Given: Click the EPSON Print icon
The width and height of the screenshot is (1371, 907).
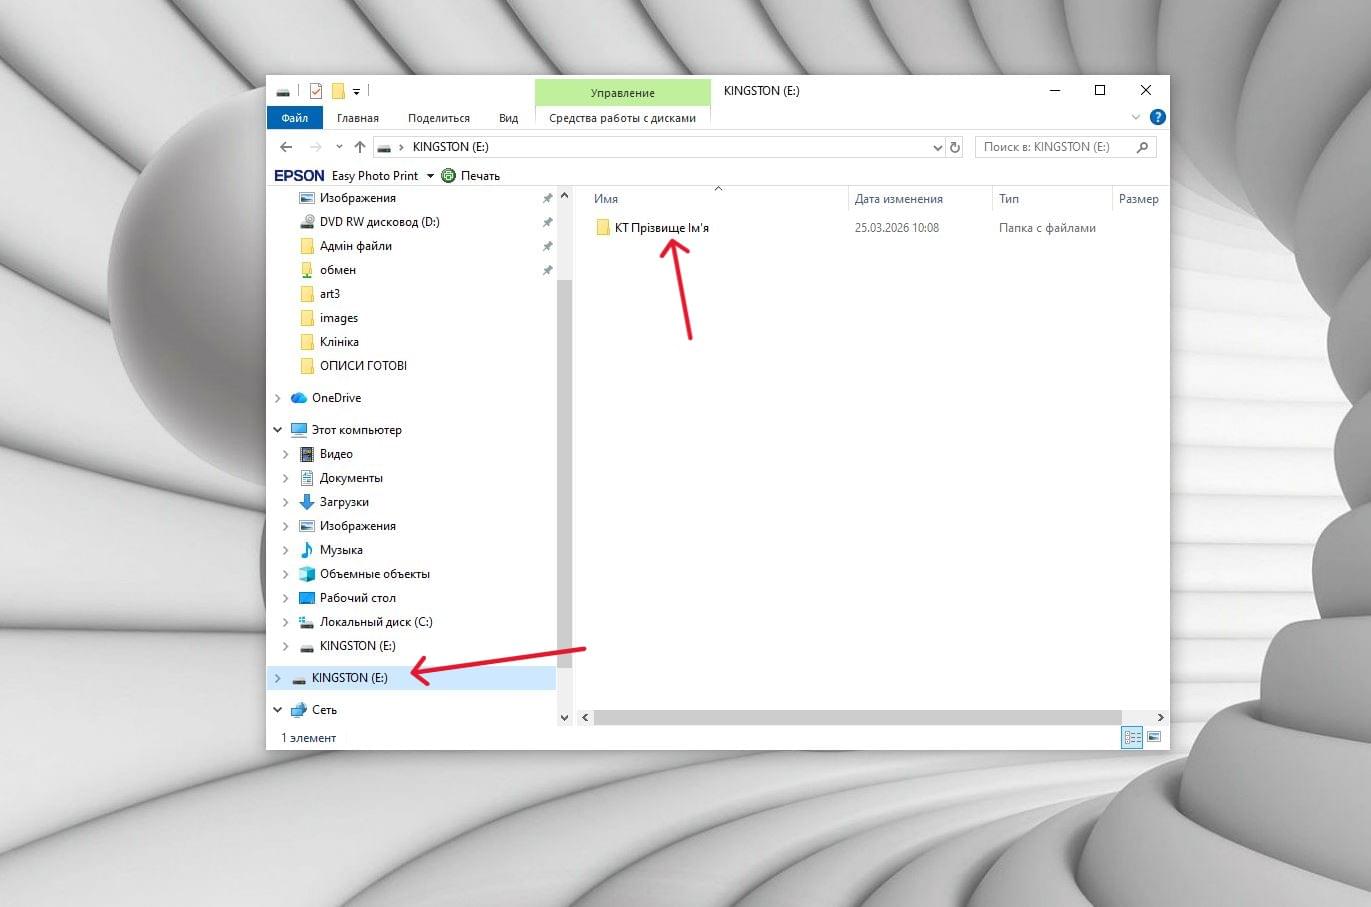Looking at the screenshot, I should point(449,176).
